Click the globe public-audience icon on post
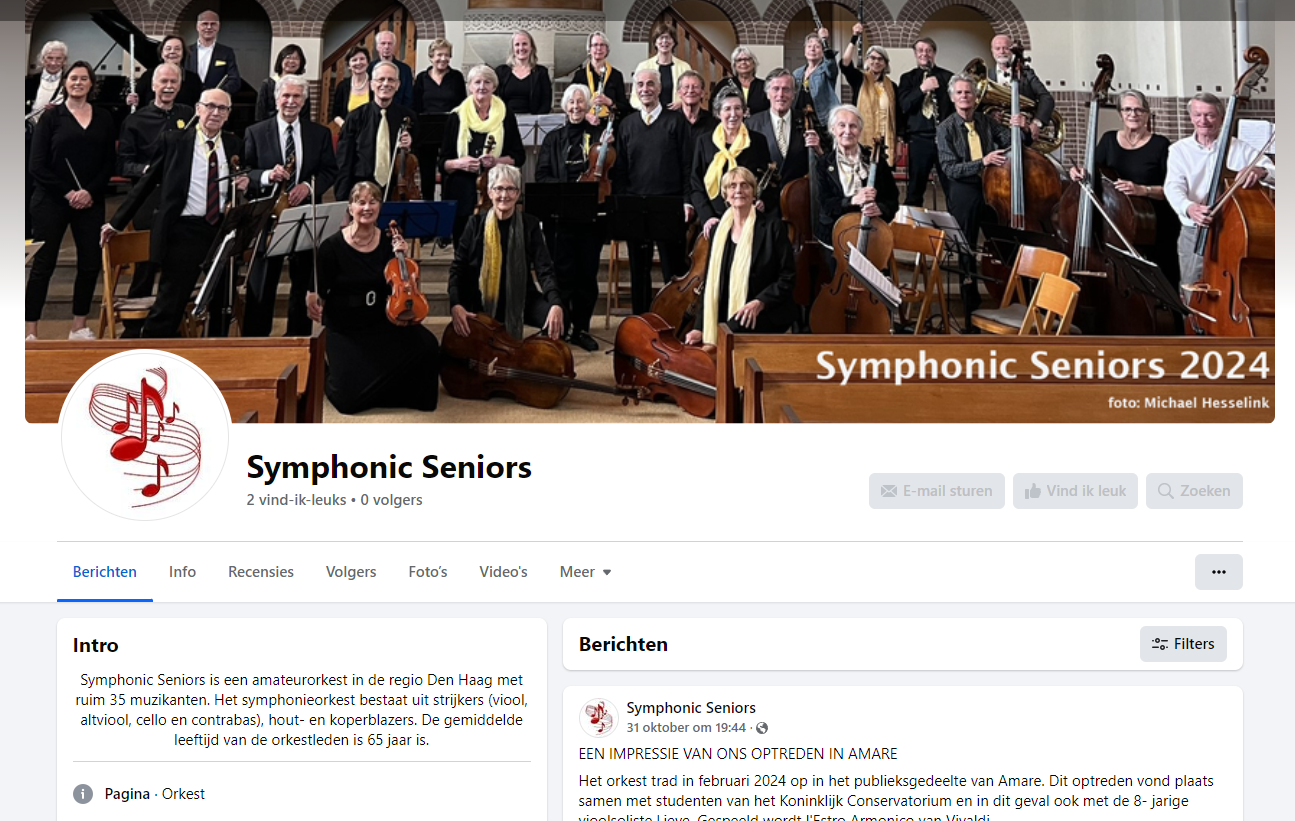 (x=762, y=728)
